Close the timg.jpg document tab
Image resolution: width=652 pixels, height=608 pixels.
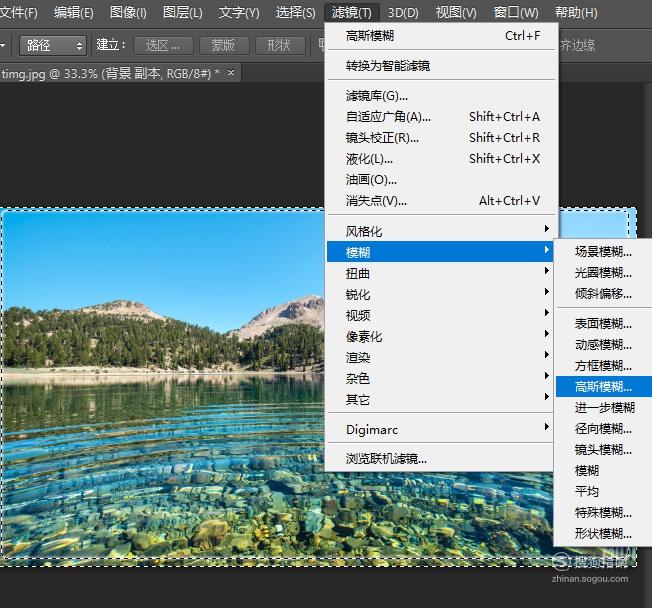point(231,73)
